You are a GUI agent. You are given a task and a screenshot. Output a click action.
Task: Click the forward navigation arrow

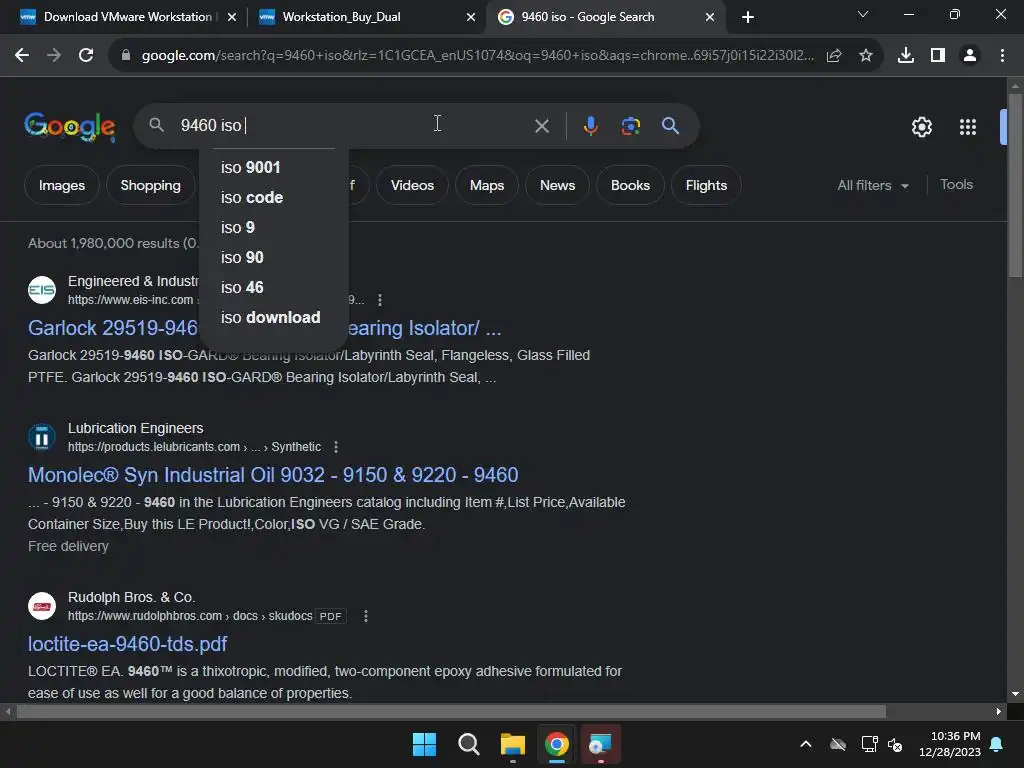(x=54, y=56)
